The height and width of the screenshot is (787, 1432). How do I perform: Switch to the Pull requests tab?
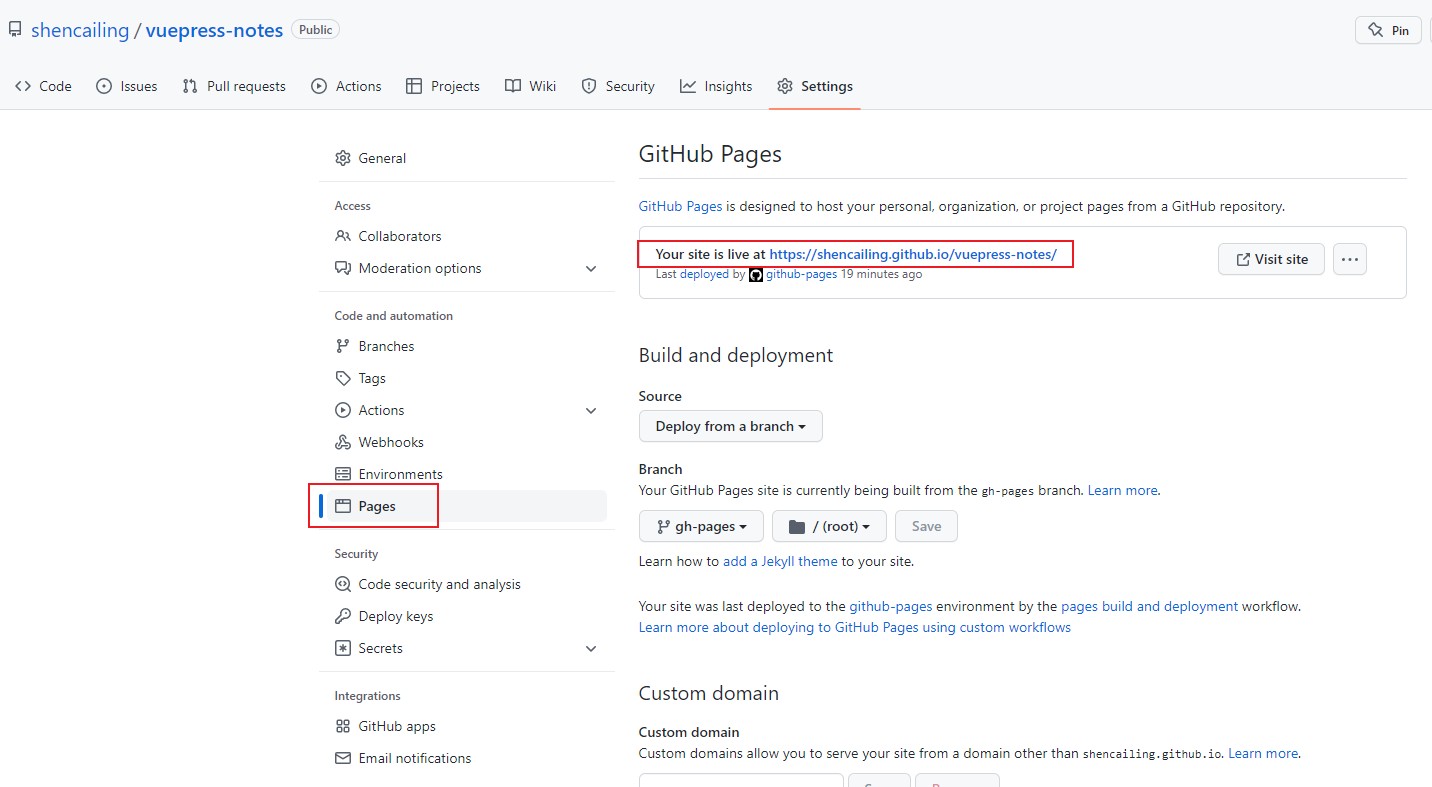point(234,86)
